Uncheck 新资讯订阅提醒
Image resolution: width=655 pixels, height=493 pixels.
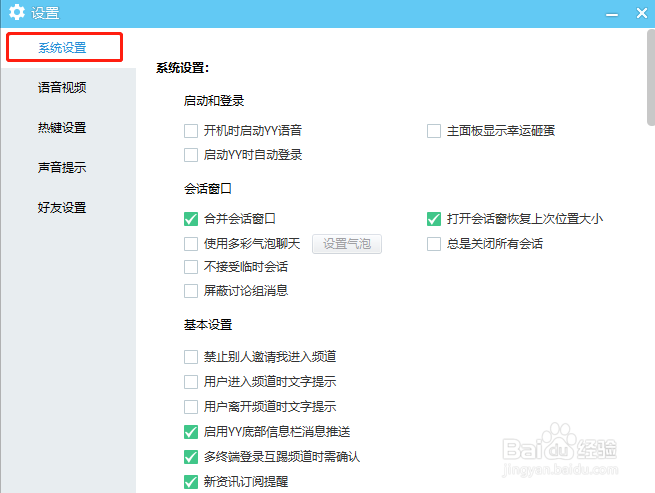coord(191,482)
